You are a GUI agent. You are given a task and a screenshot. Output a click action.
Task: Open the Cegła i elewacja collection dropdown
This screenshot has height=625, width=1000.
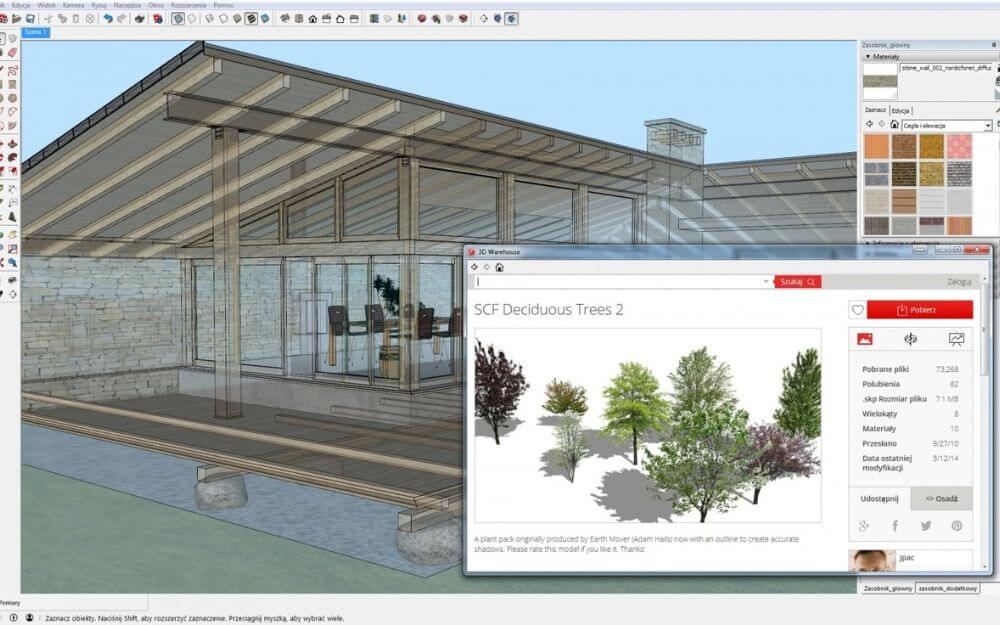click(988, 124)
